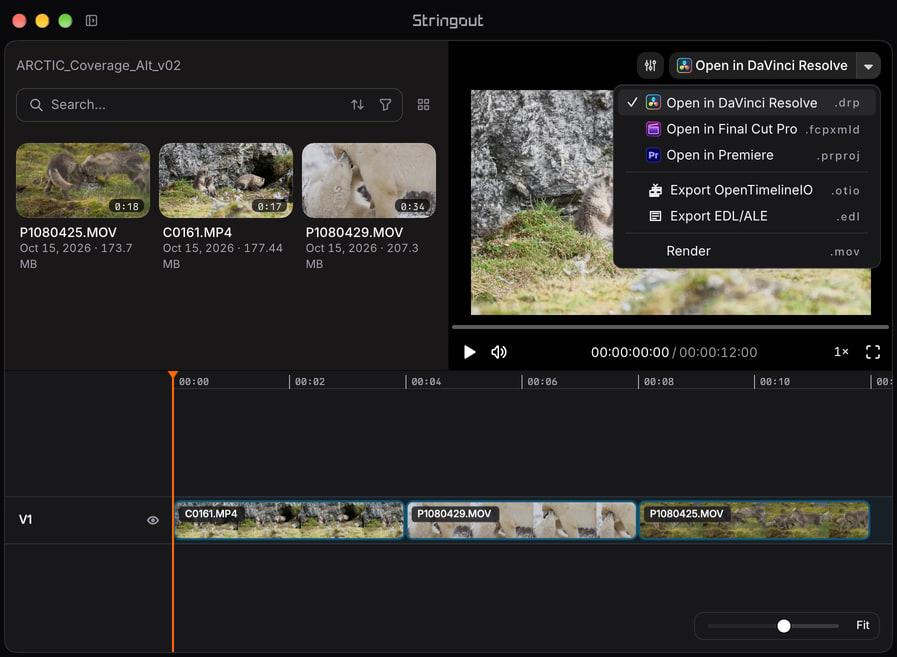The height and width of the screenshot is (657, 897).
Task: Select the P1080429.MOV thumbnail in media bin
Action: point(369,180)
